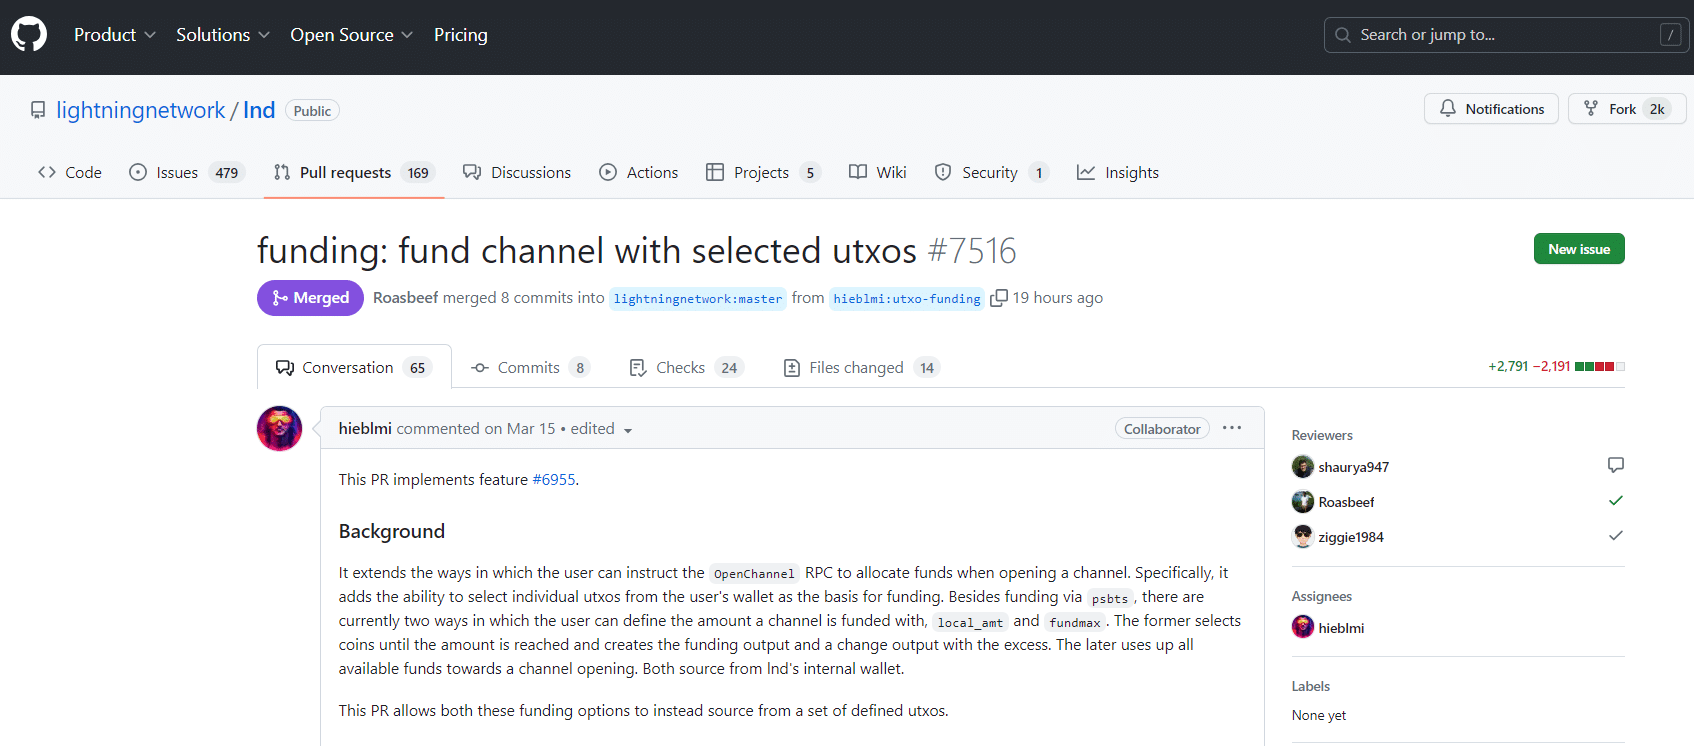The width and height of the screenshot is (1694, 746).
Task: Click the 19 hours ago timestamp
Action: [1058, 298]
